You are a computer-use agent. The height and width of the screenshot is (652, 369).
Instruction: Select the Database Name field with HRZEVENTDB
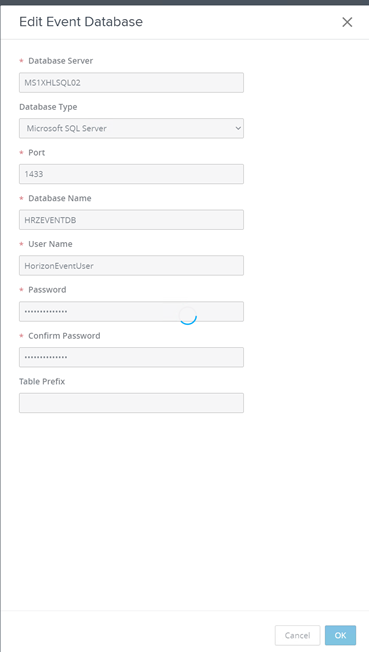(x=131, y=220)
